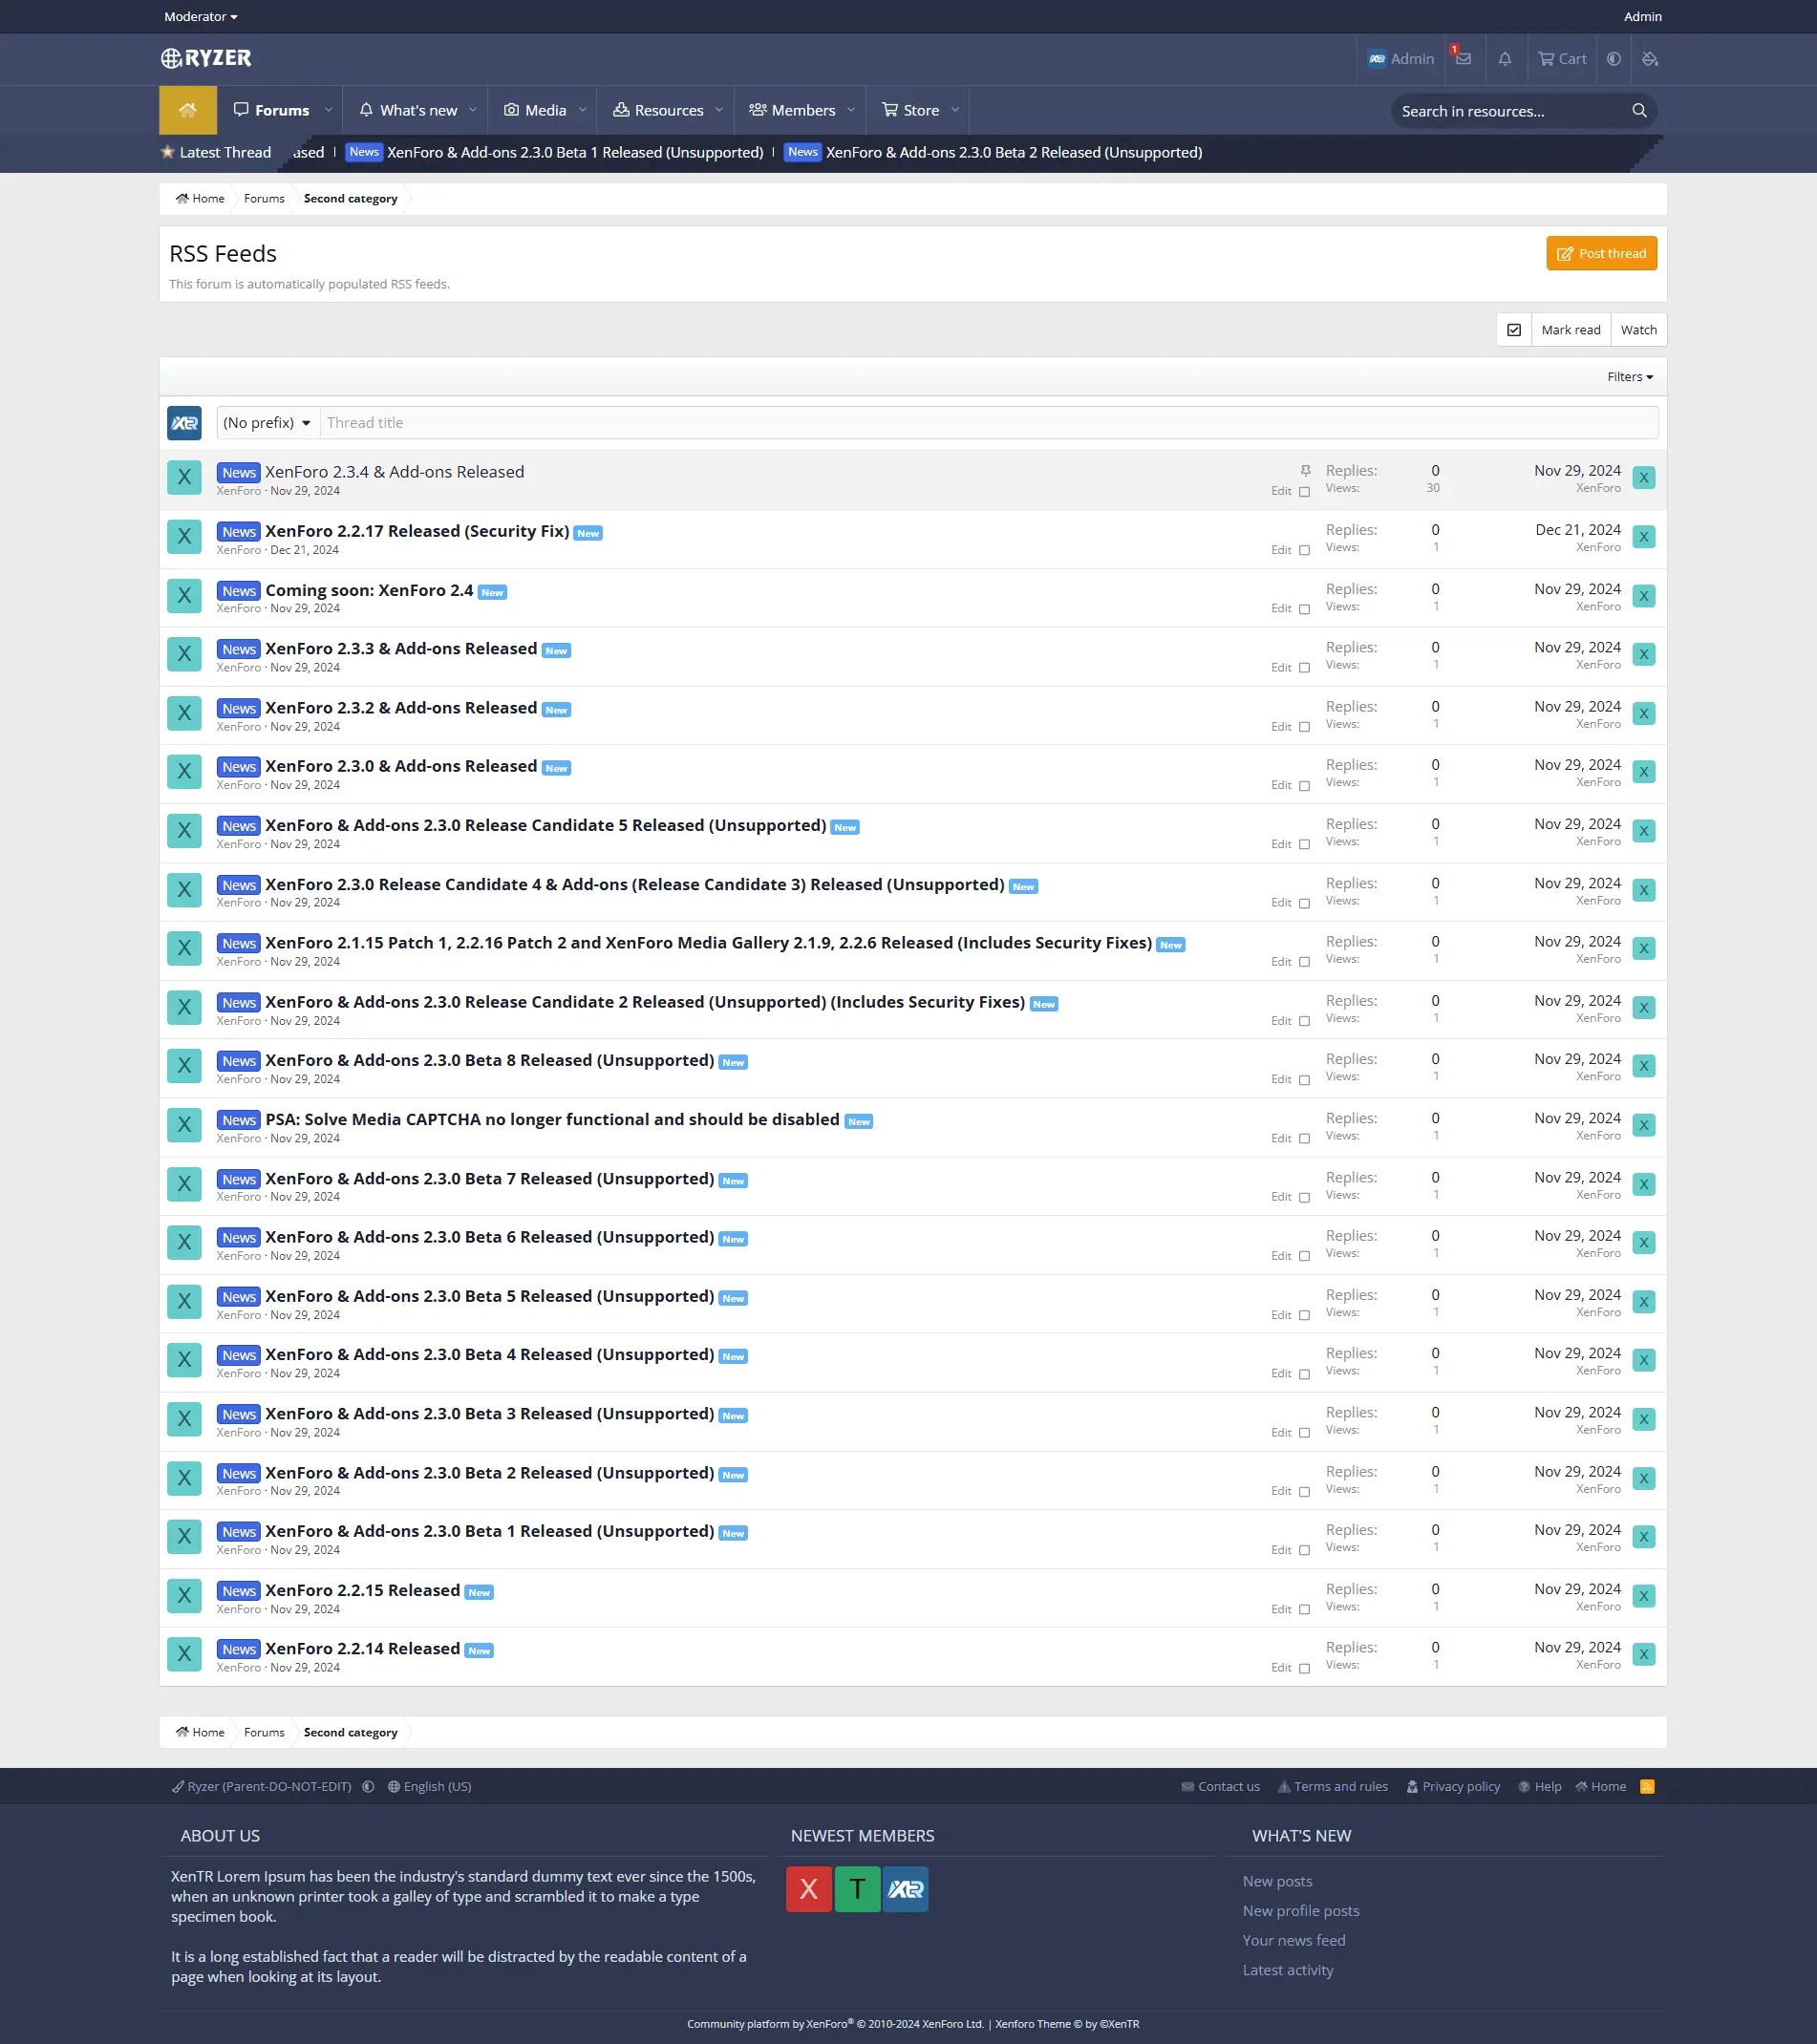Tick checkbox for Coming soon XenForo 2.4
1817x2044 pixels.
coord(1304,609)
